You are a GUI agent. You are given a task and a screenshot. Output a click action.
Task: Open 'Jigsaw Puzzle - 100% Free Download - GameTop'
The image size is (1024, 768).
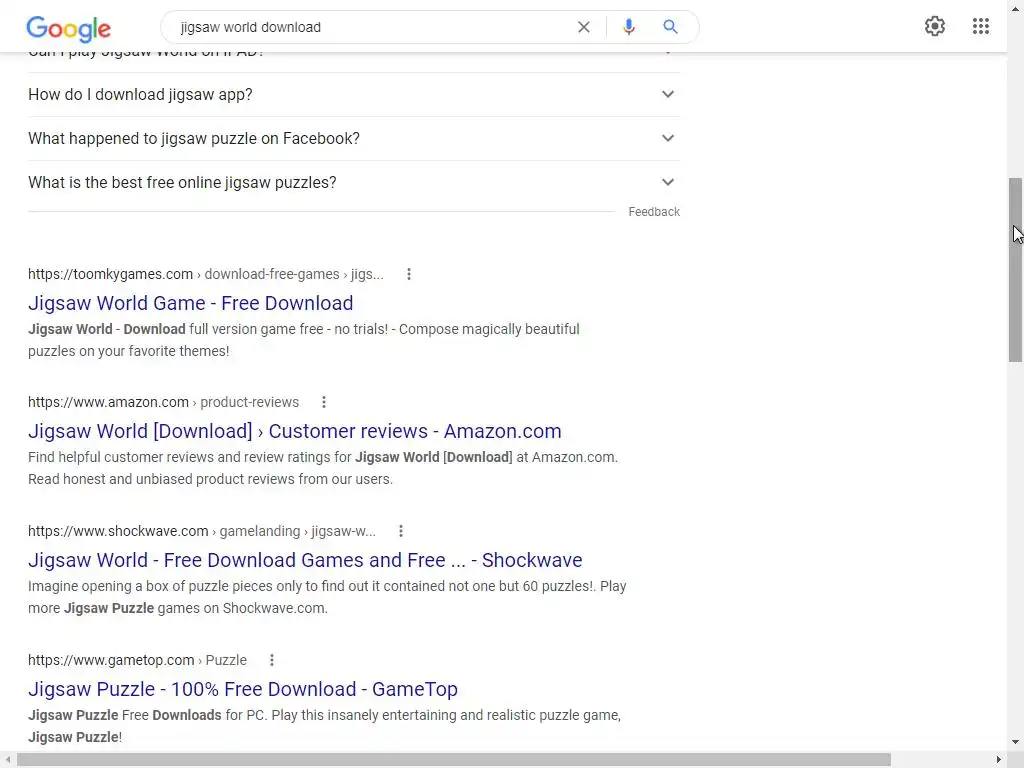coord(243,689)
